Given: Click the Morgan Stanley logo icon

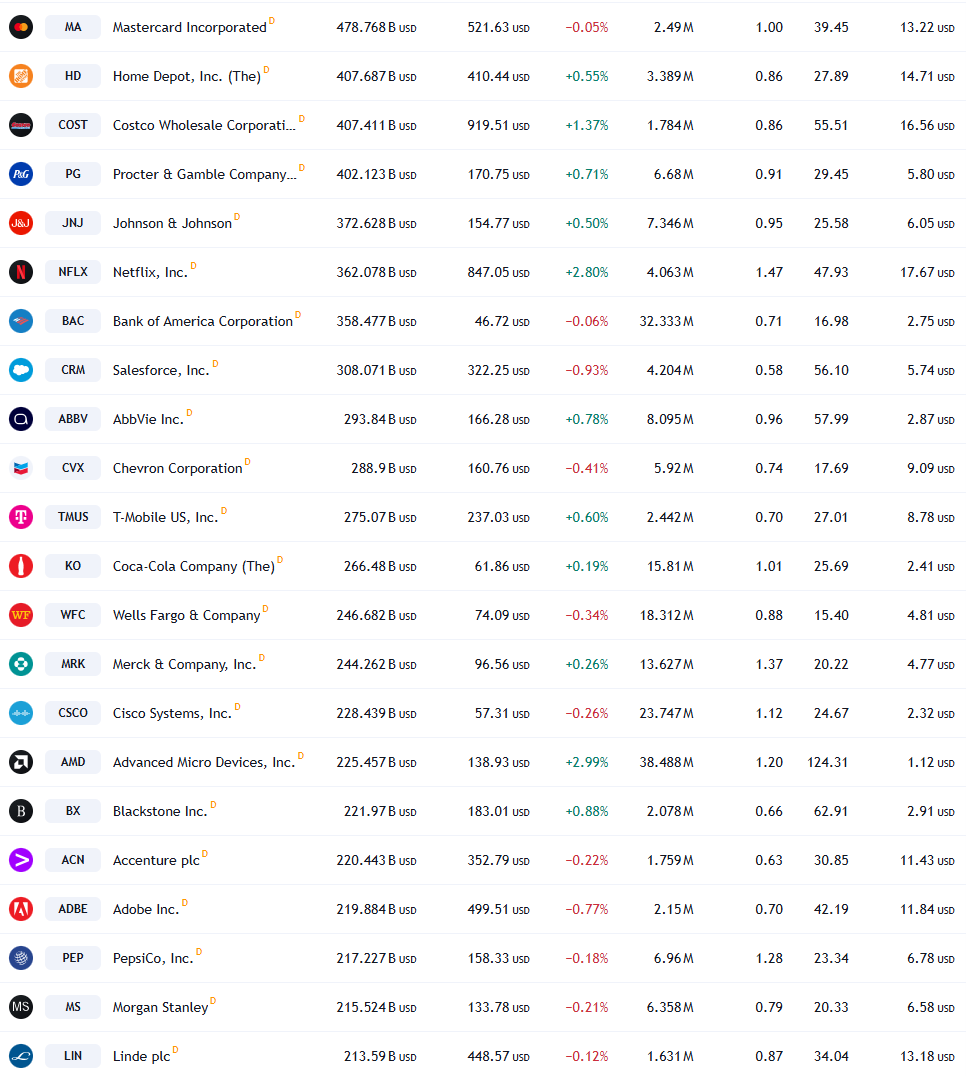Looking at the screenshot, I should (21, 1007).
